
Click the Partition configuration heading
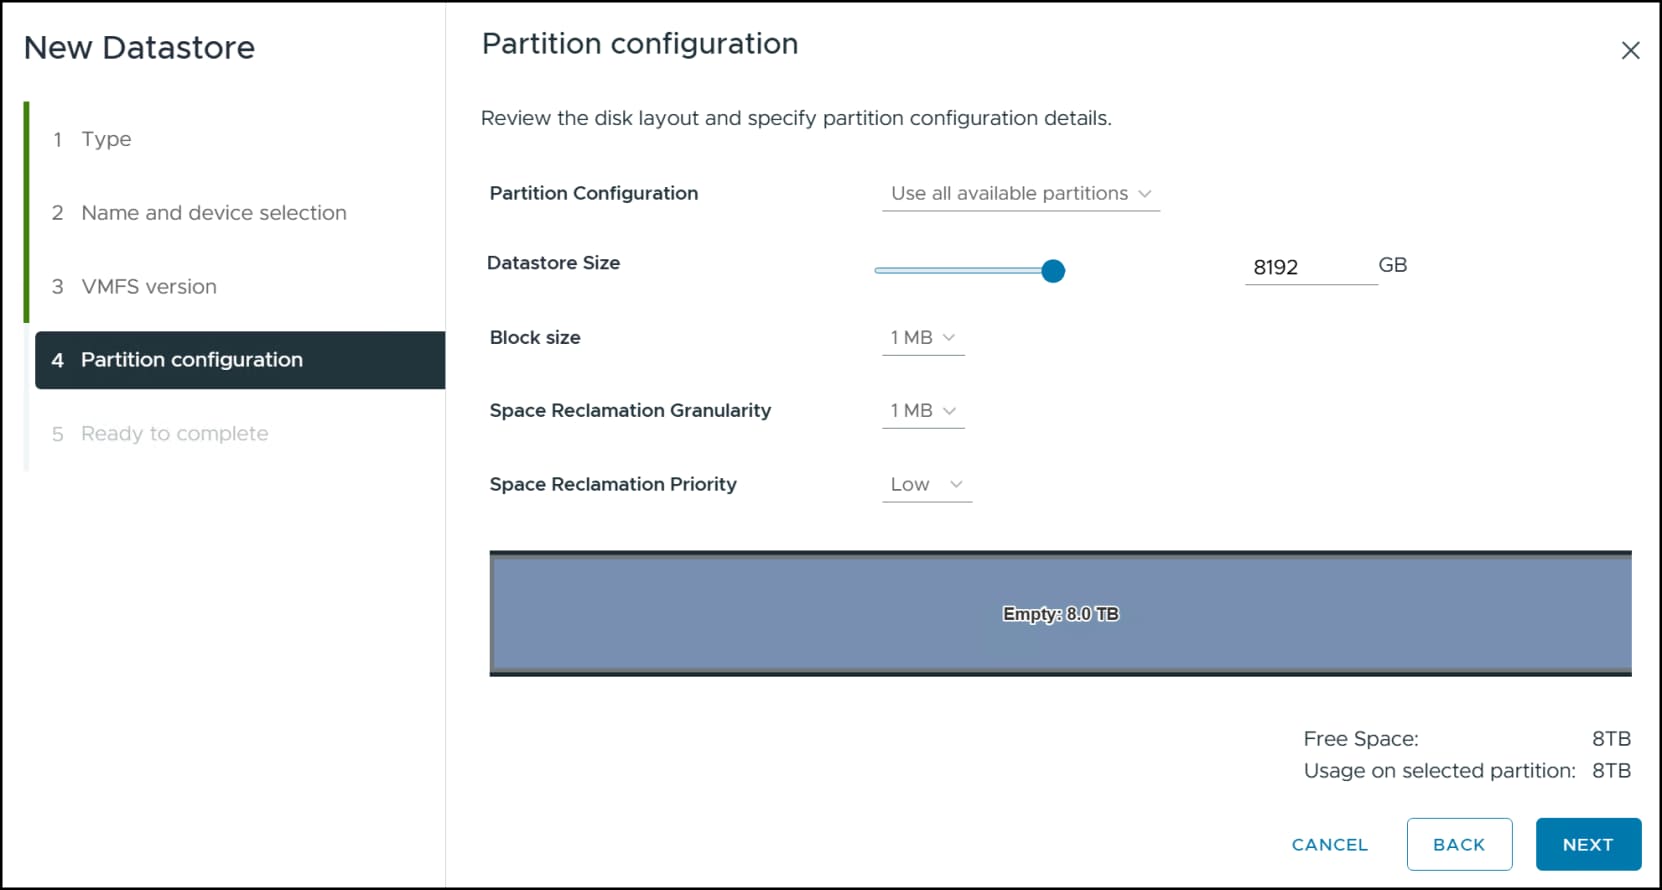pyautogui.click(x=640, y=44)
